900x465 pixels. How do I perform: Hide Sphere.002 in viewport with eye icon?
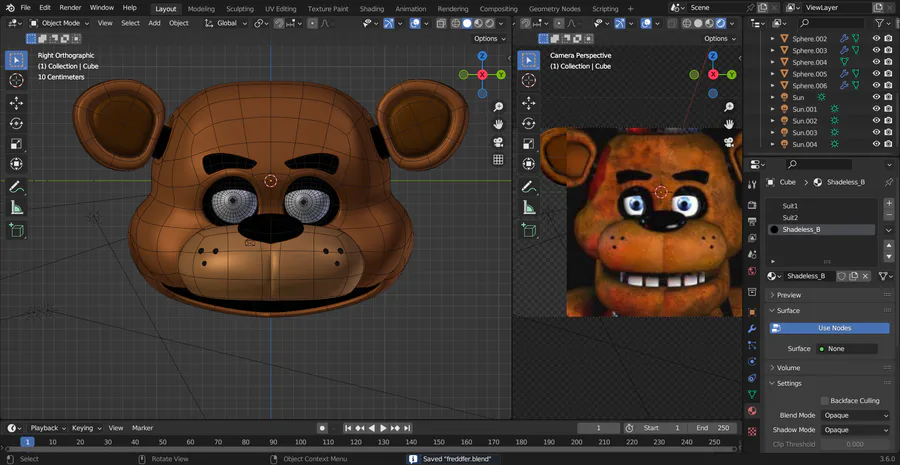876,38
